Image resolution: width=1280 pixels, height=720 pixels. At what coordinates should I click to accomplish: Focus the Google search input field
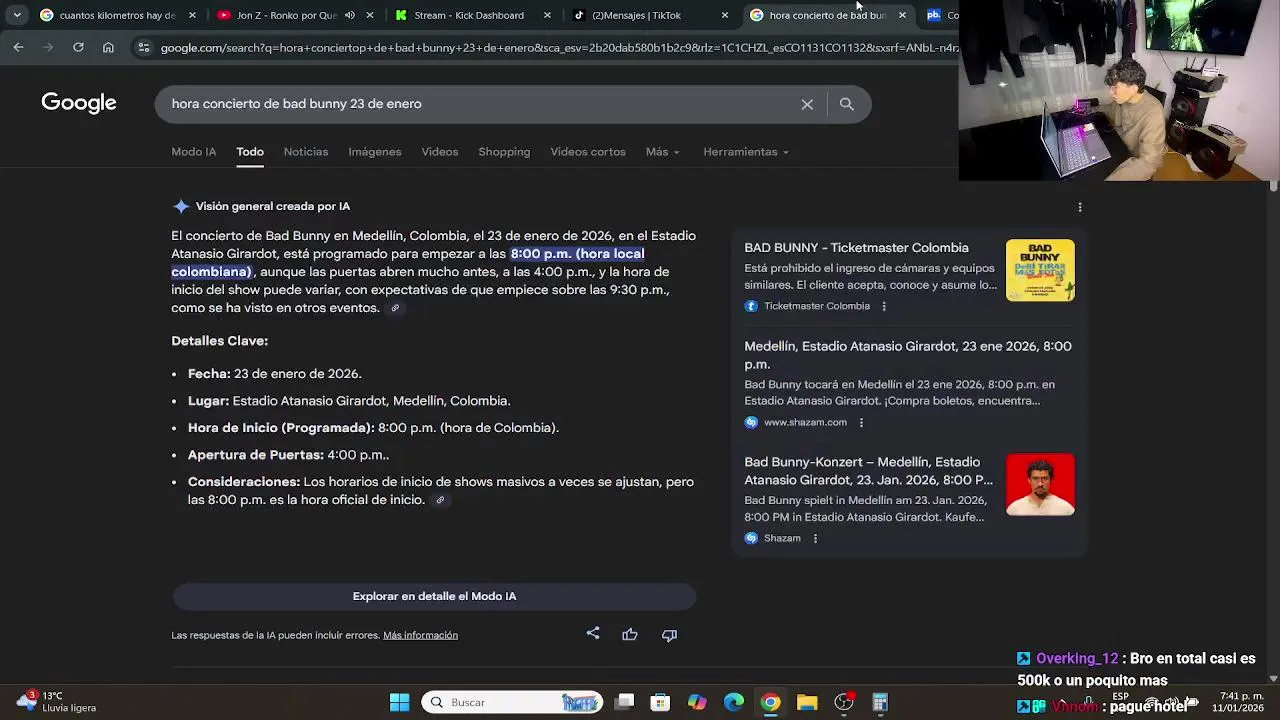click(x=480, y=104)
